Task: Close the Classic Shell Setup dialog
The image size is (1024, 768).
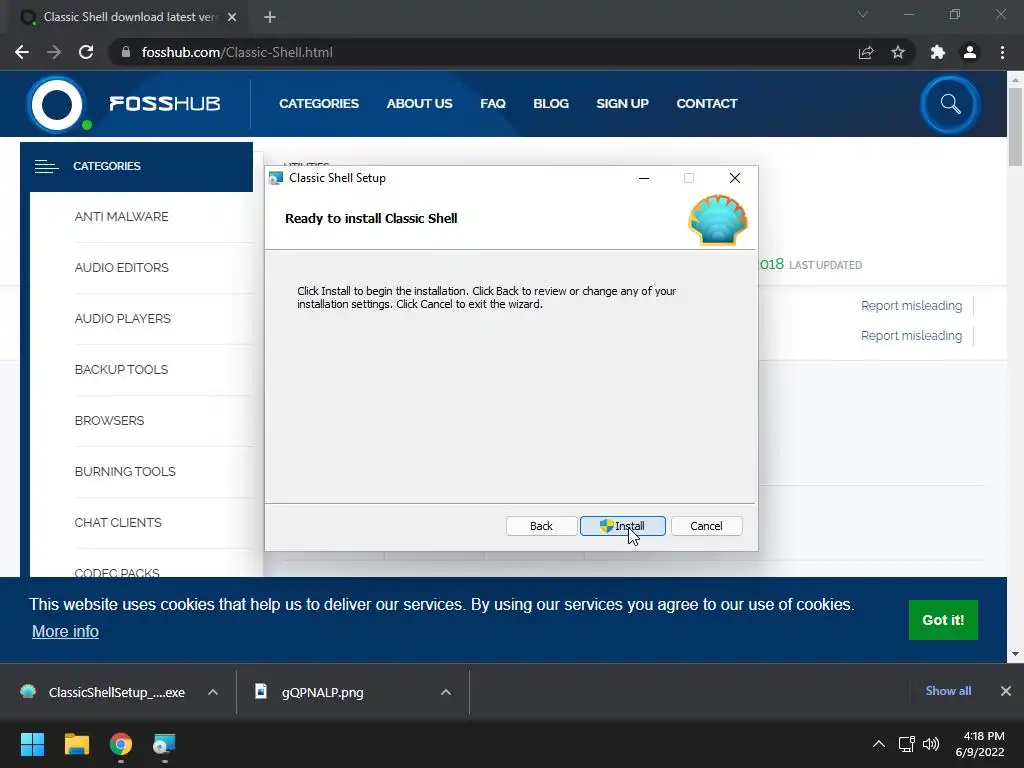Action: click(735, 178)
